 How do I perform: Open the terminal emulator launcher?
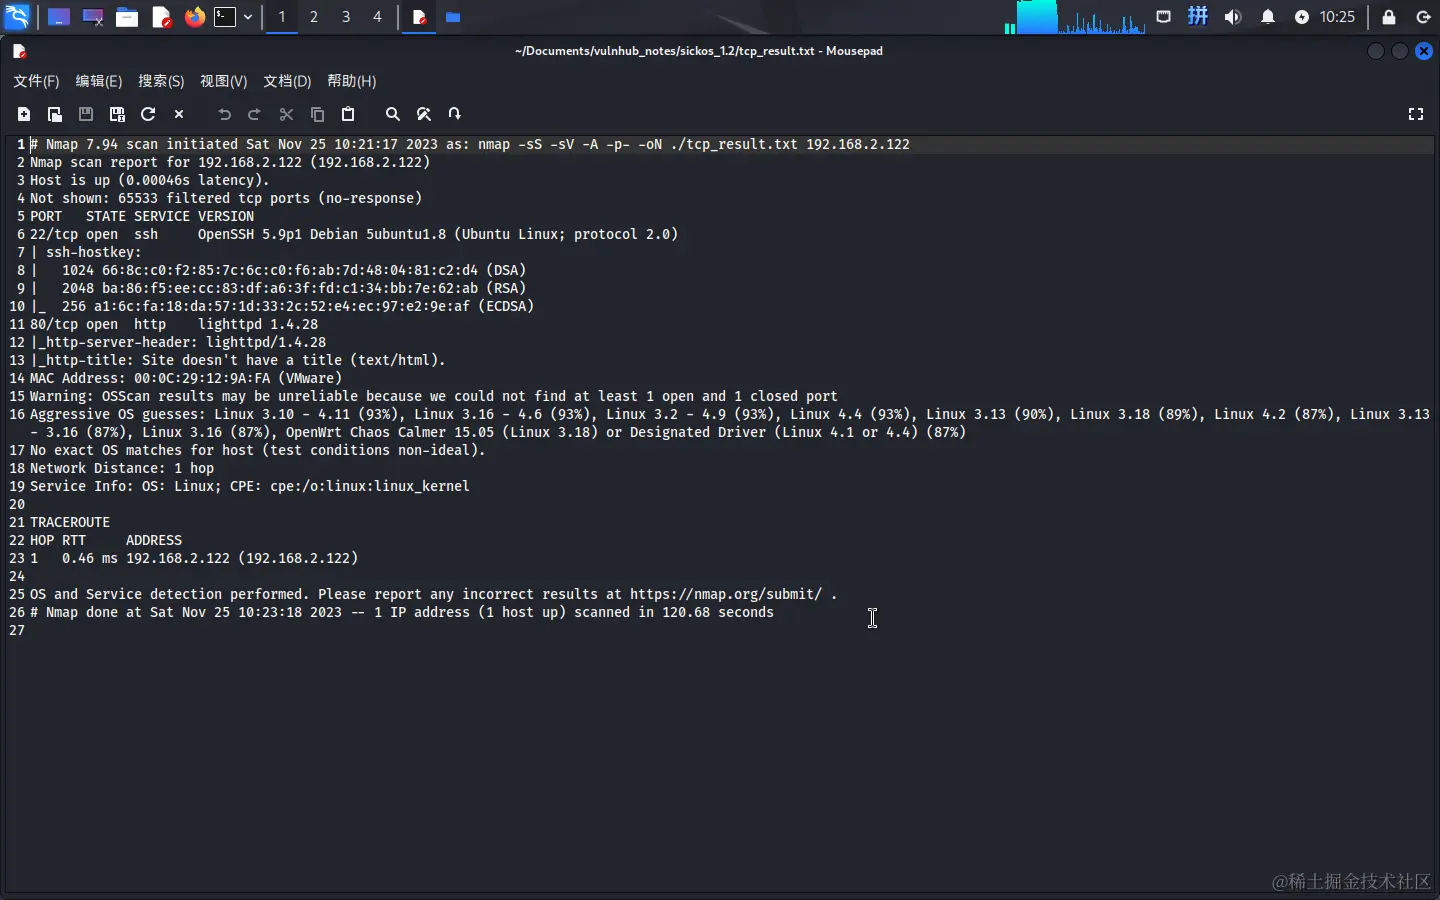pos(226,17)
